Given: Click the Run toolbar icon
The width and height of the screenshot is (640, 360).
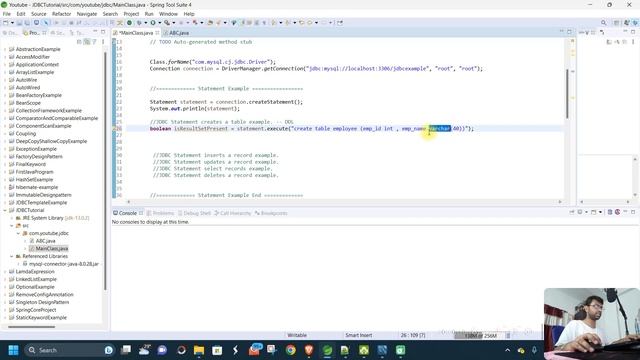Looking at the screenshot, I should 153,23.
